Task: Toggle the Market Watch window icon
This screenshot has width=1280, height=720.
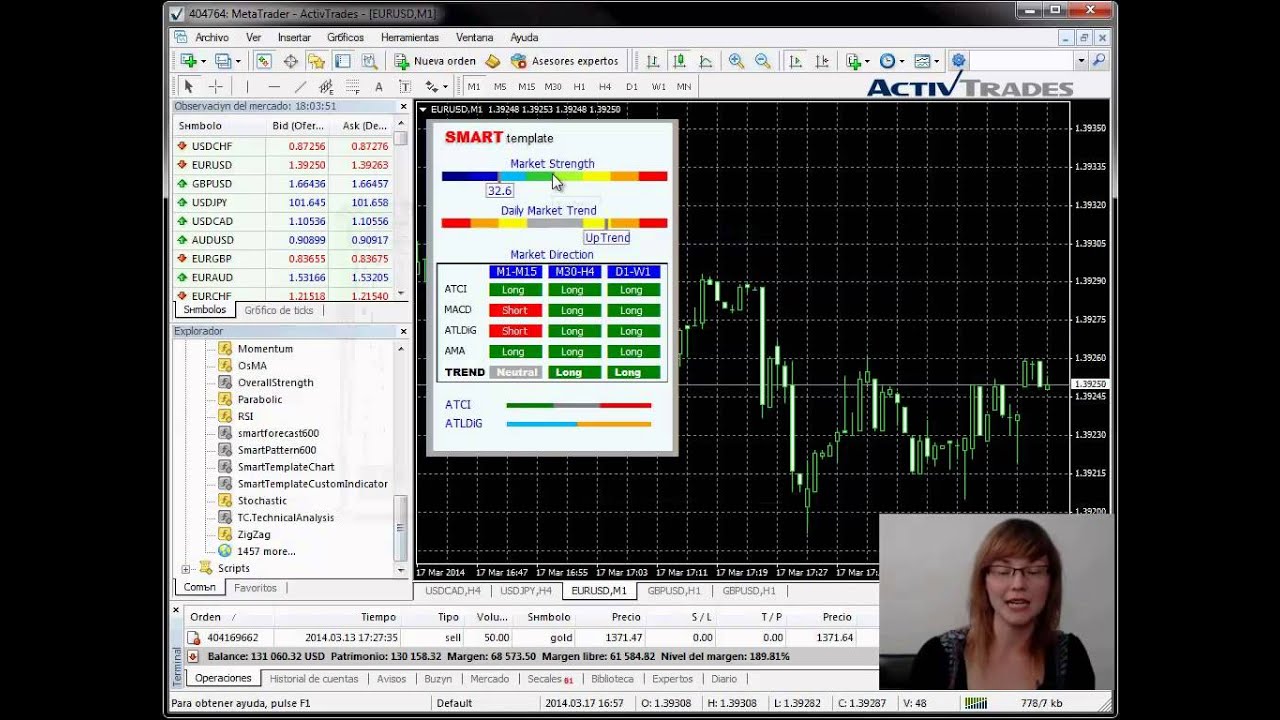Action: click(x=264, y=61)
